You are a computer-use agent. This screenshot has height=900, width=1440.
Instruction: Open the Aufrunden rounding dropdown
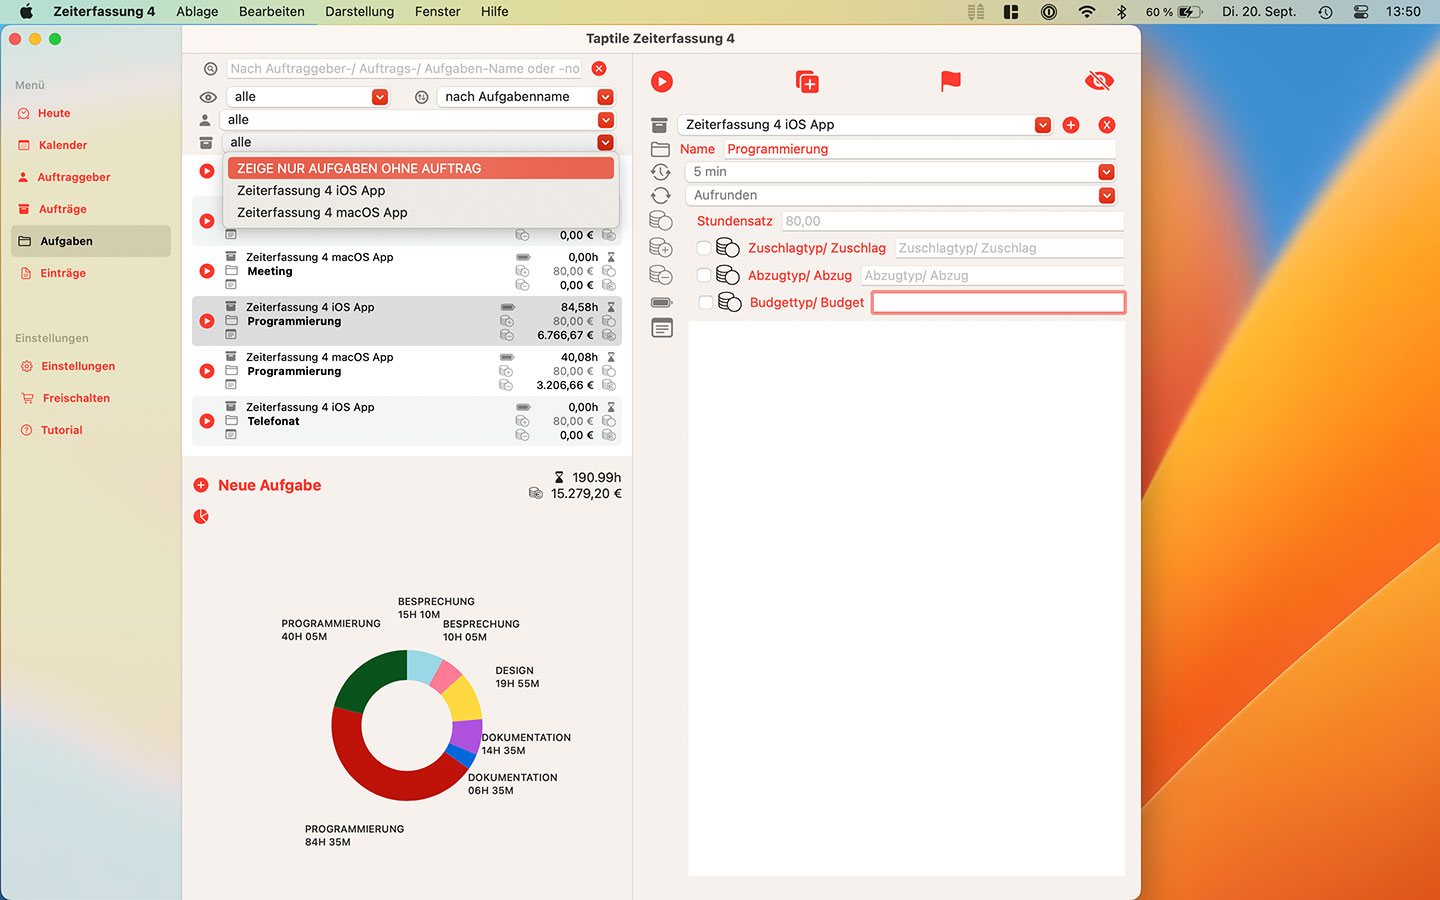(x=900, y=196)
